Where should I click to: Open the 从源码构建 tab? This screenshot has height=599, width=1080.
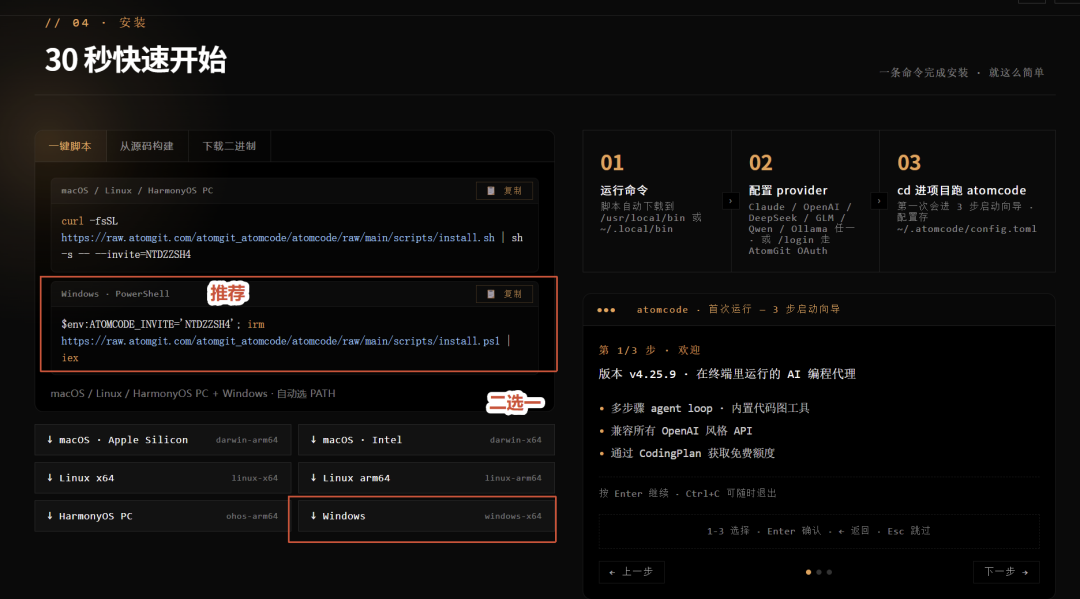tap(147, 146)
